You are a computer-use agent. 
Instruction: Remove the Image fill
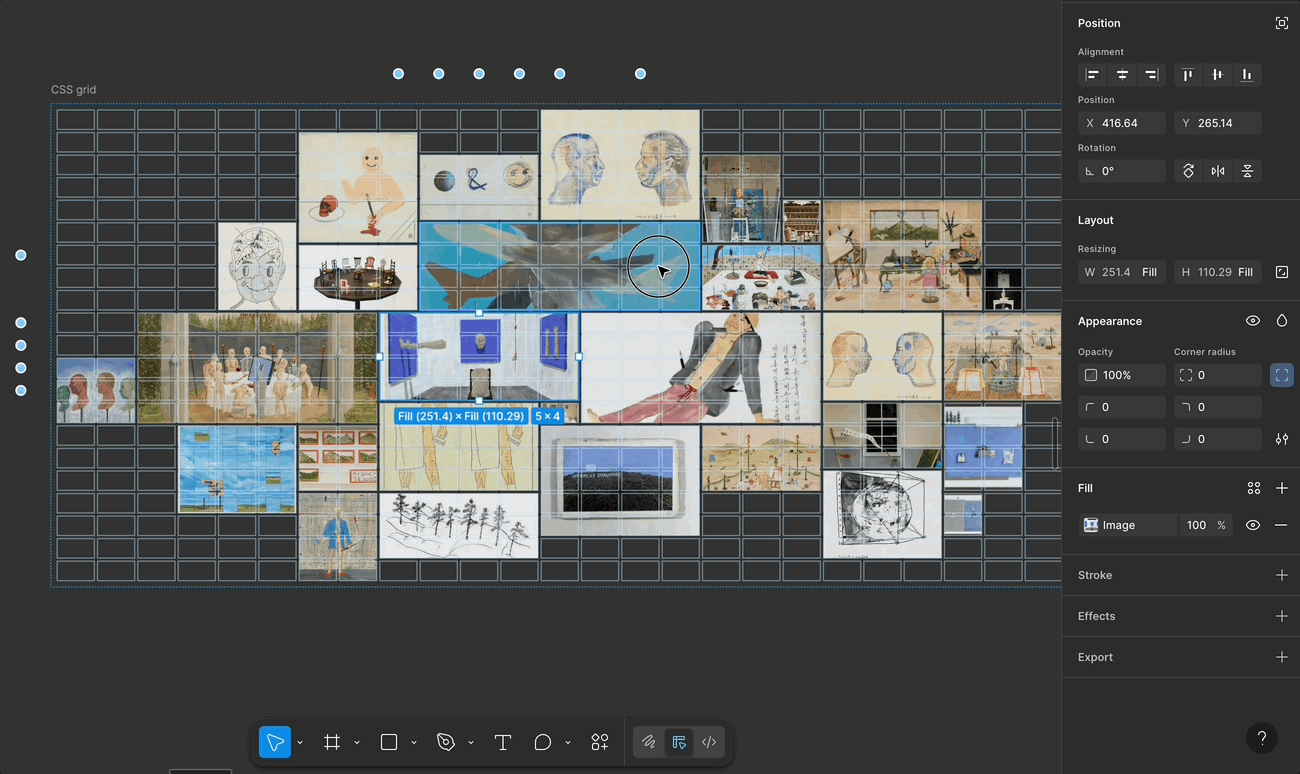pos(1281,525)
